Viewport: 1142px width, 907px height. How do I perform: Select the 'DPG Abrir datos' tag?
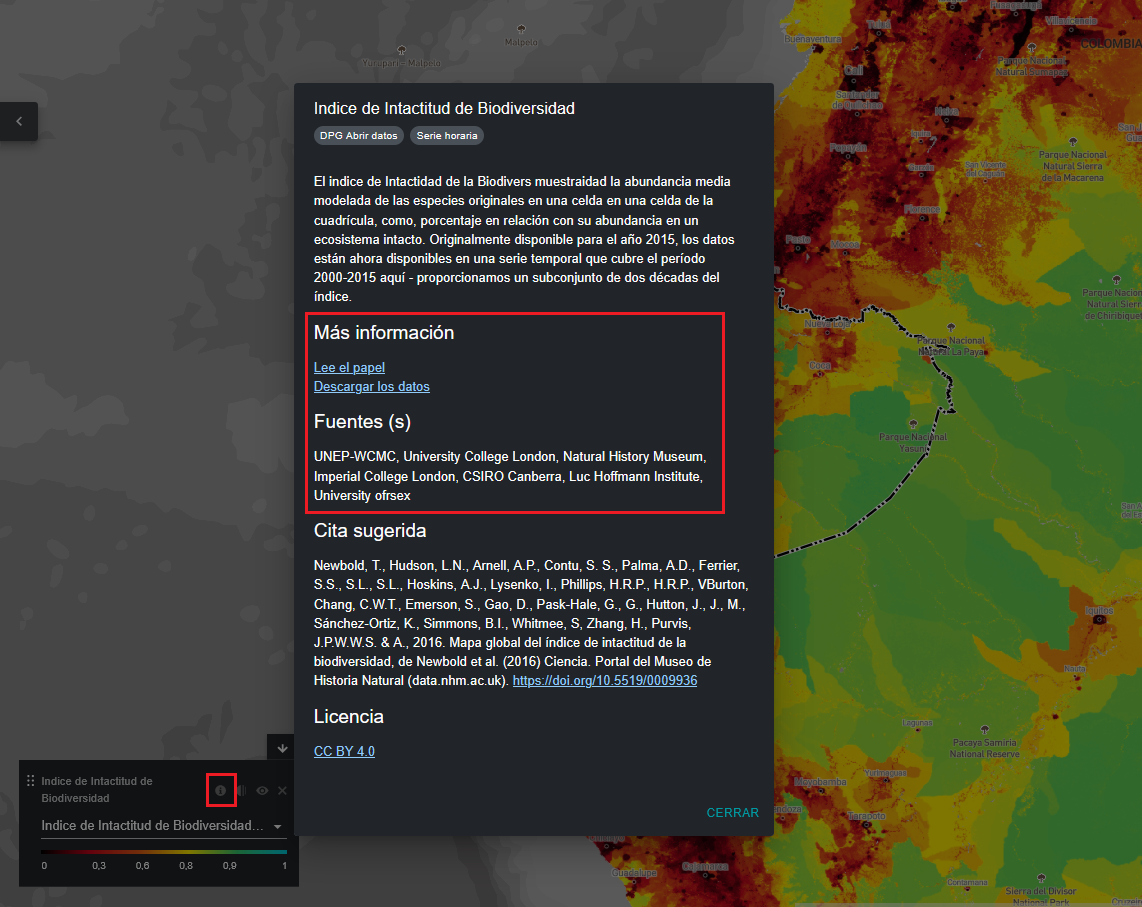358,135
